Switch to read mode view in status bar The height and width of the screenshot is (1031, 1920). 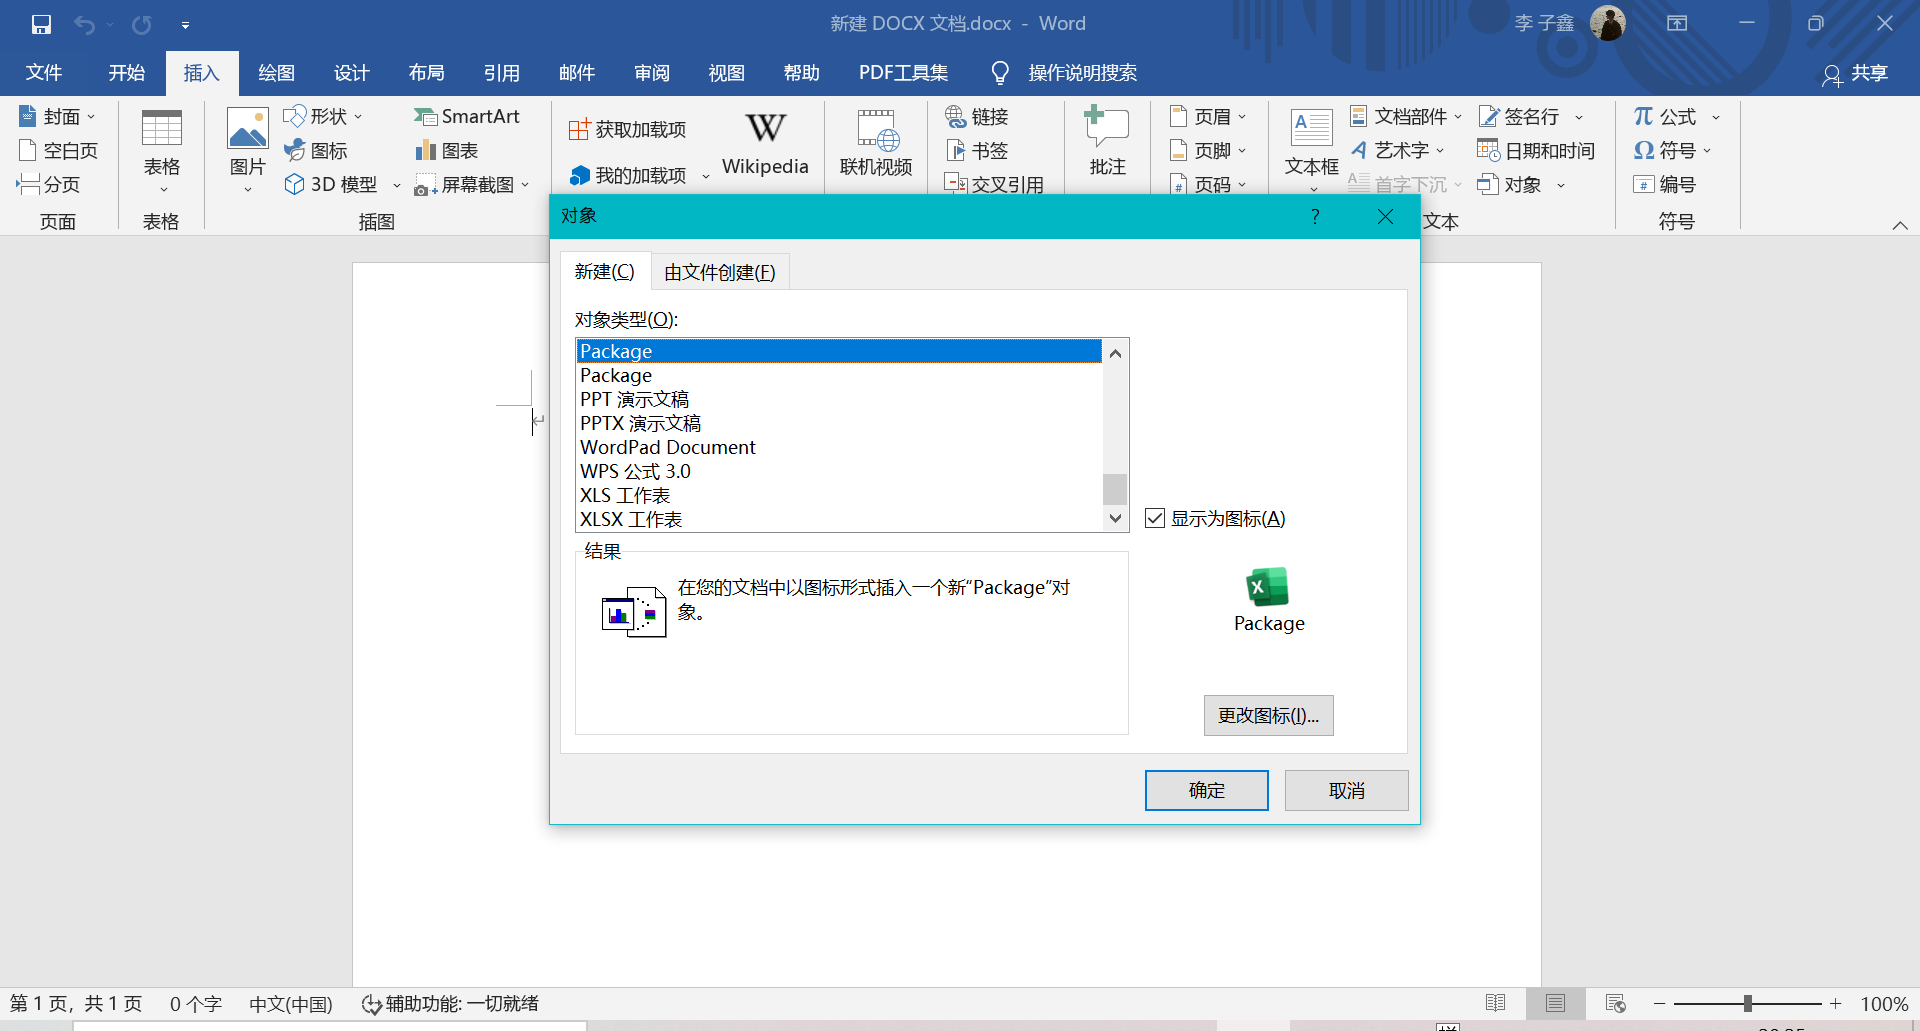pos(1496,1003)
